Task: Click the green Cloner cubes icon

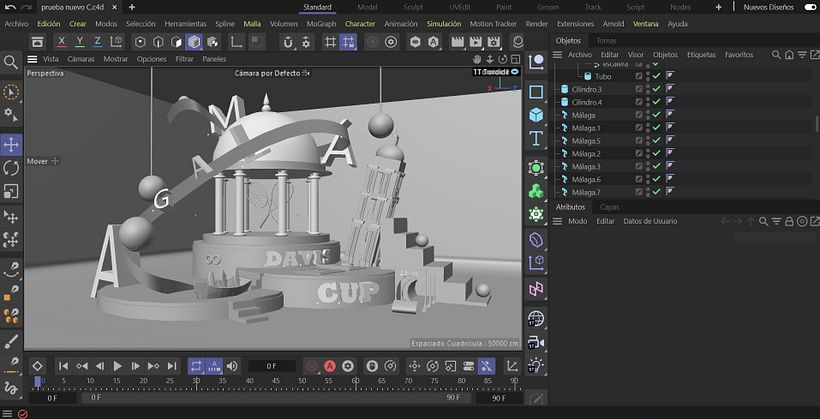Action: (536, 191)
